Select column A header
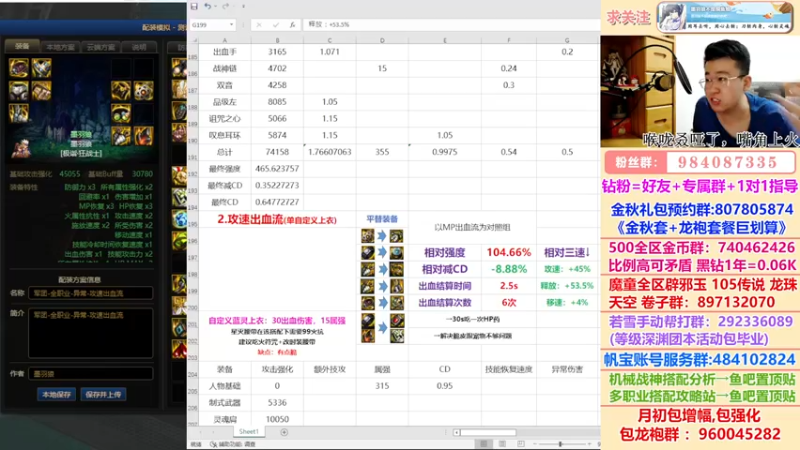The height and width of the screenshot is (450, 800). coord(224,40)
